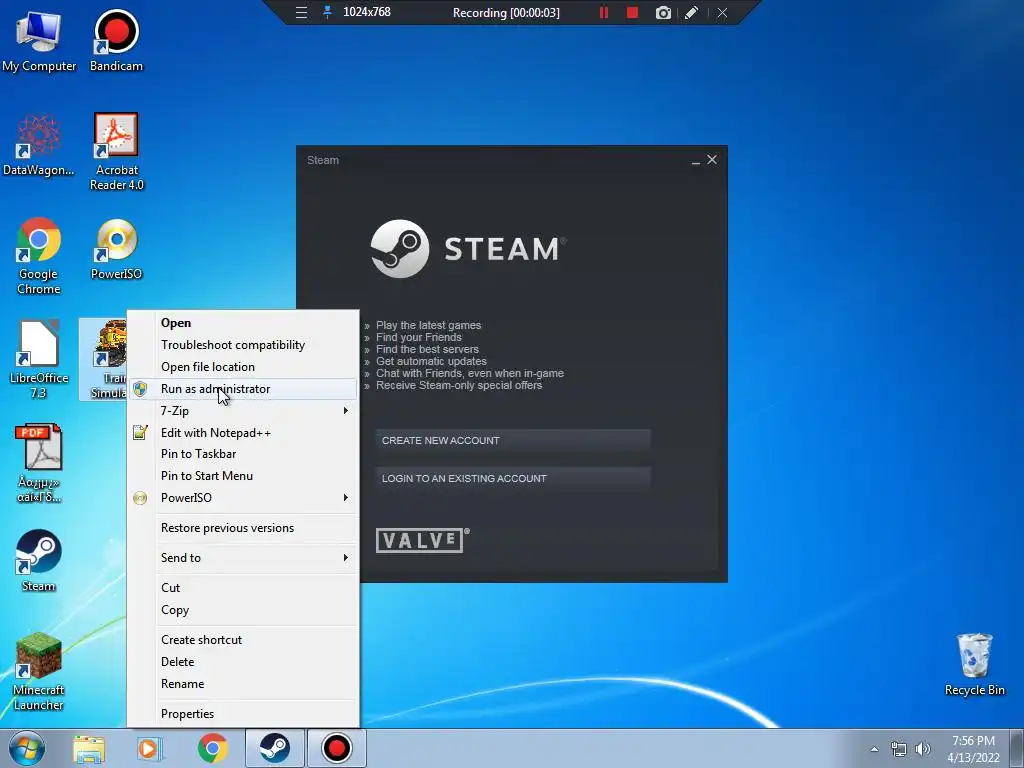The height and width of the screenshot is (768, 1024).
Task: Select the LibreOffice 7.3 desktop shortcut
Action: coord(39,359)
